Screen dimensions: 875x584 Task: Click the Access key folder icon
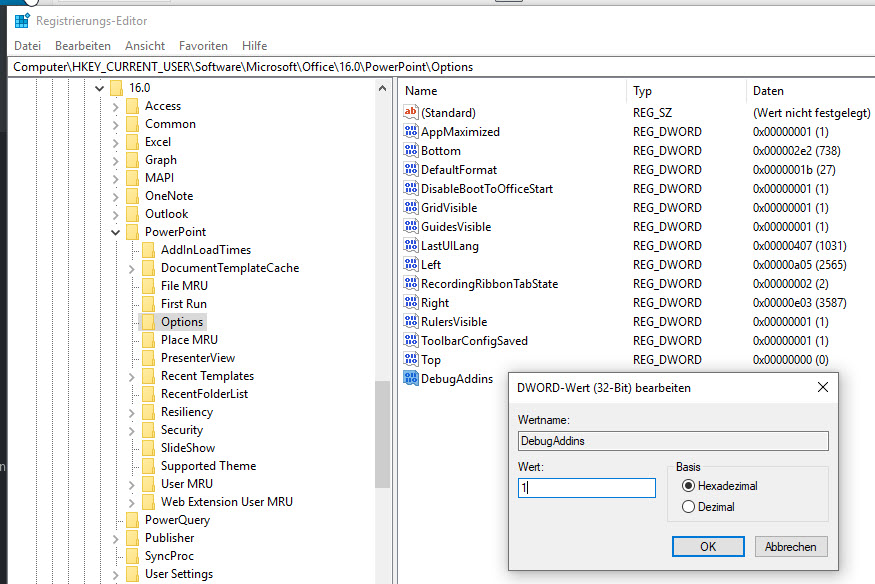pyautogui.click(x=132, y=106)
